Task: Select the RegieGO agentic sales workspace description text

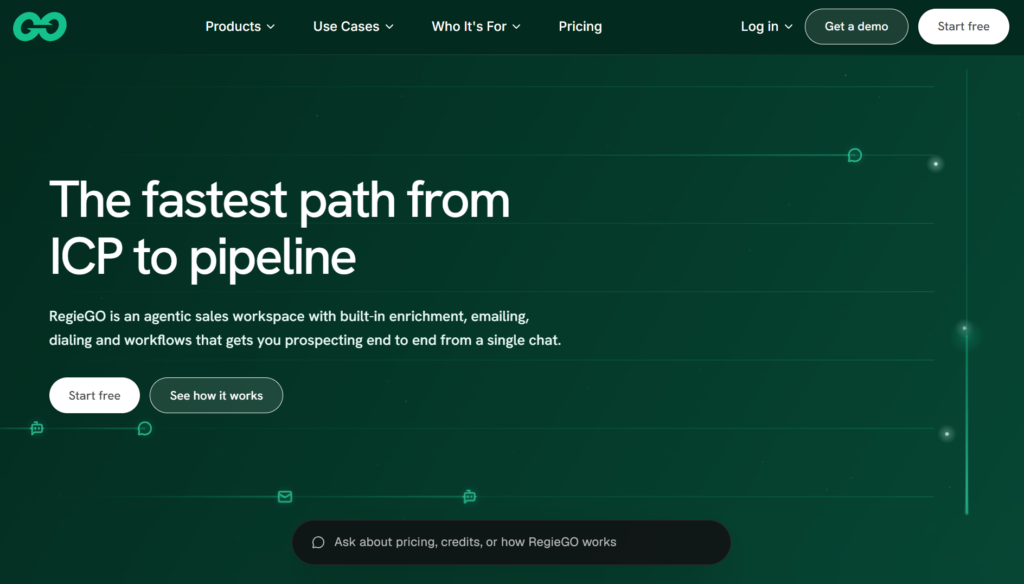Action: click(x=305, y=328)
